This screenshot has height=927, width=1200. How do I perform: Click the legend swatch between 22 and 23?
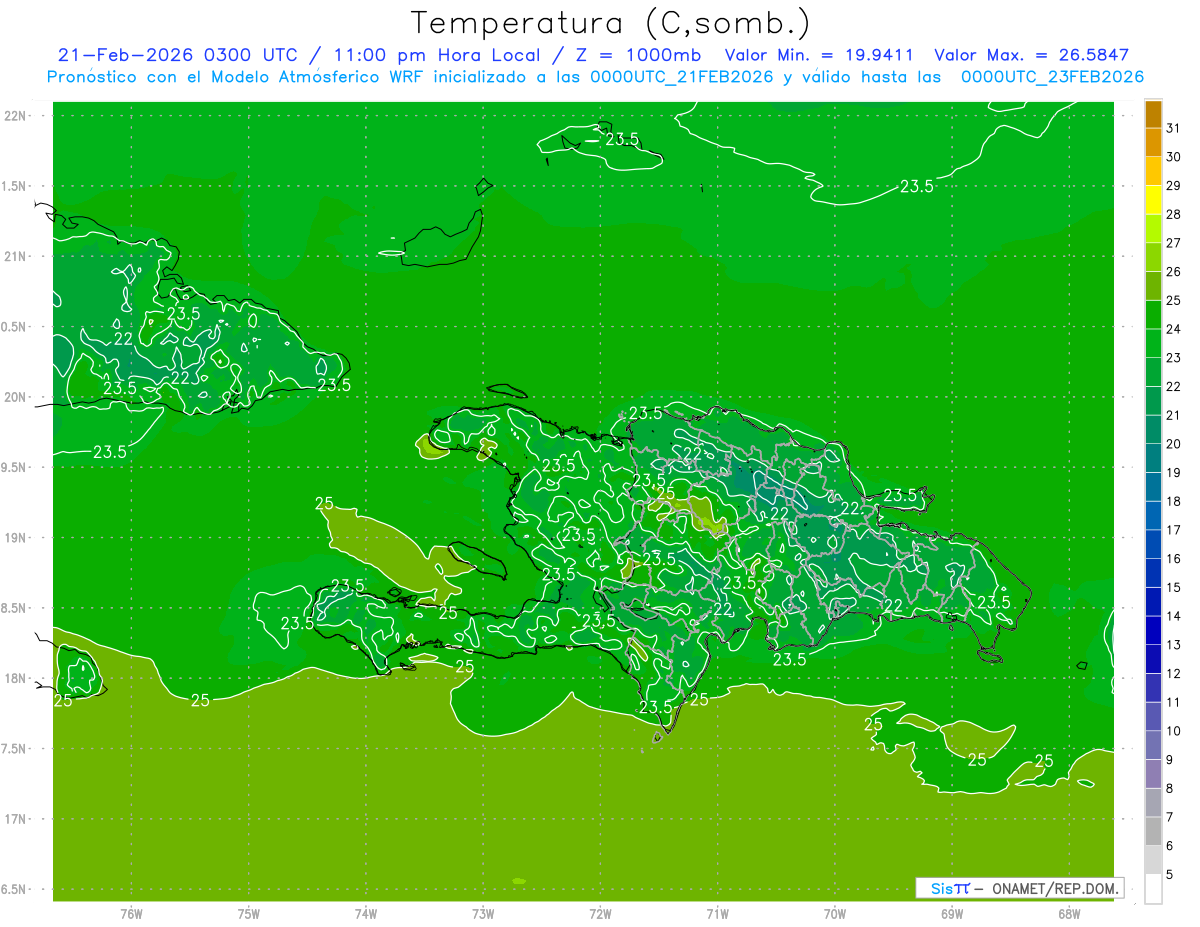(x=1153, y=373)
